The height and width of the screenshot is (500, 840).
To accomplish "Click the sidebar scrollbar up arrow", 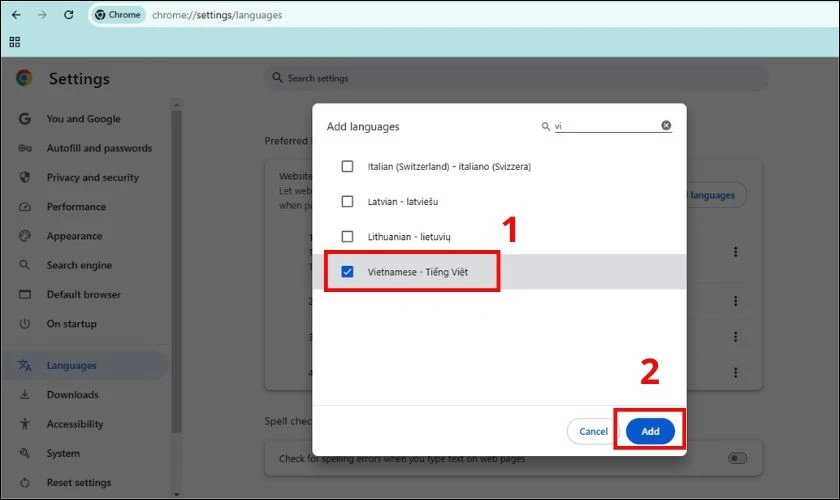I will [x=177, y=105].
